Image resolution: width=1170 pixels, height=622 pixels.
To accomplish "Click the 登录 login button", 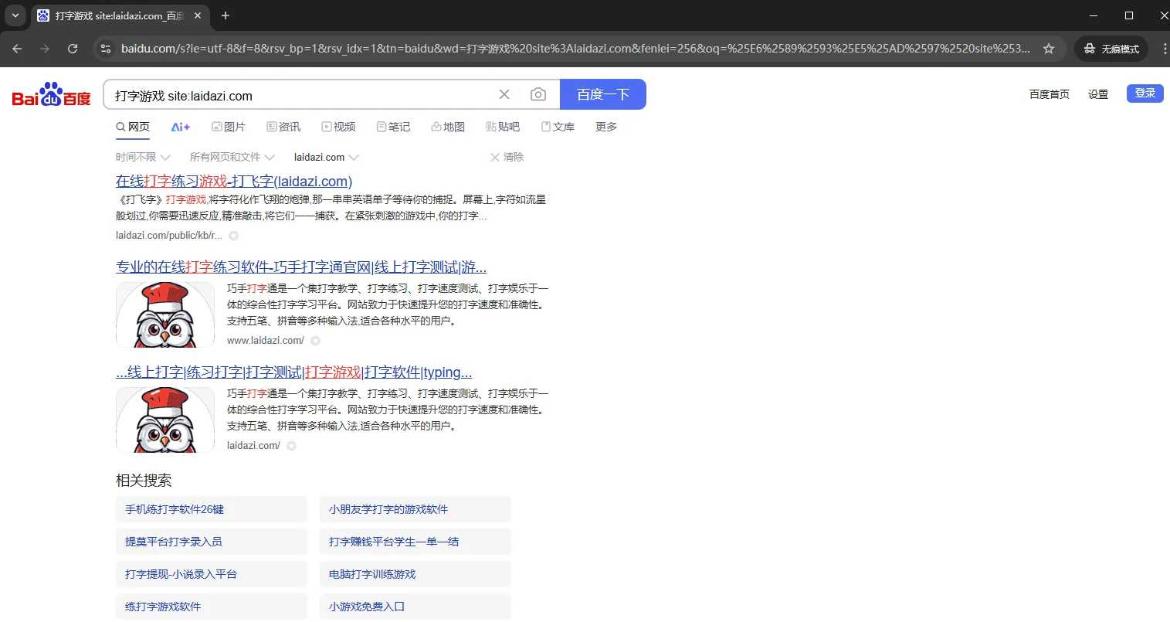I will click(1145, 93).
